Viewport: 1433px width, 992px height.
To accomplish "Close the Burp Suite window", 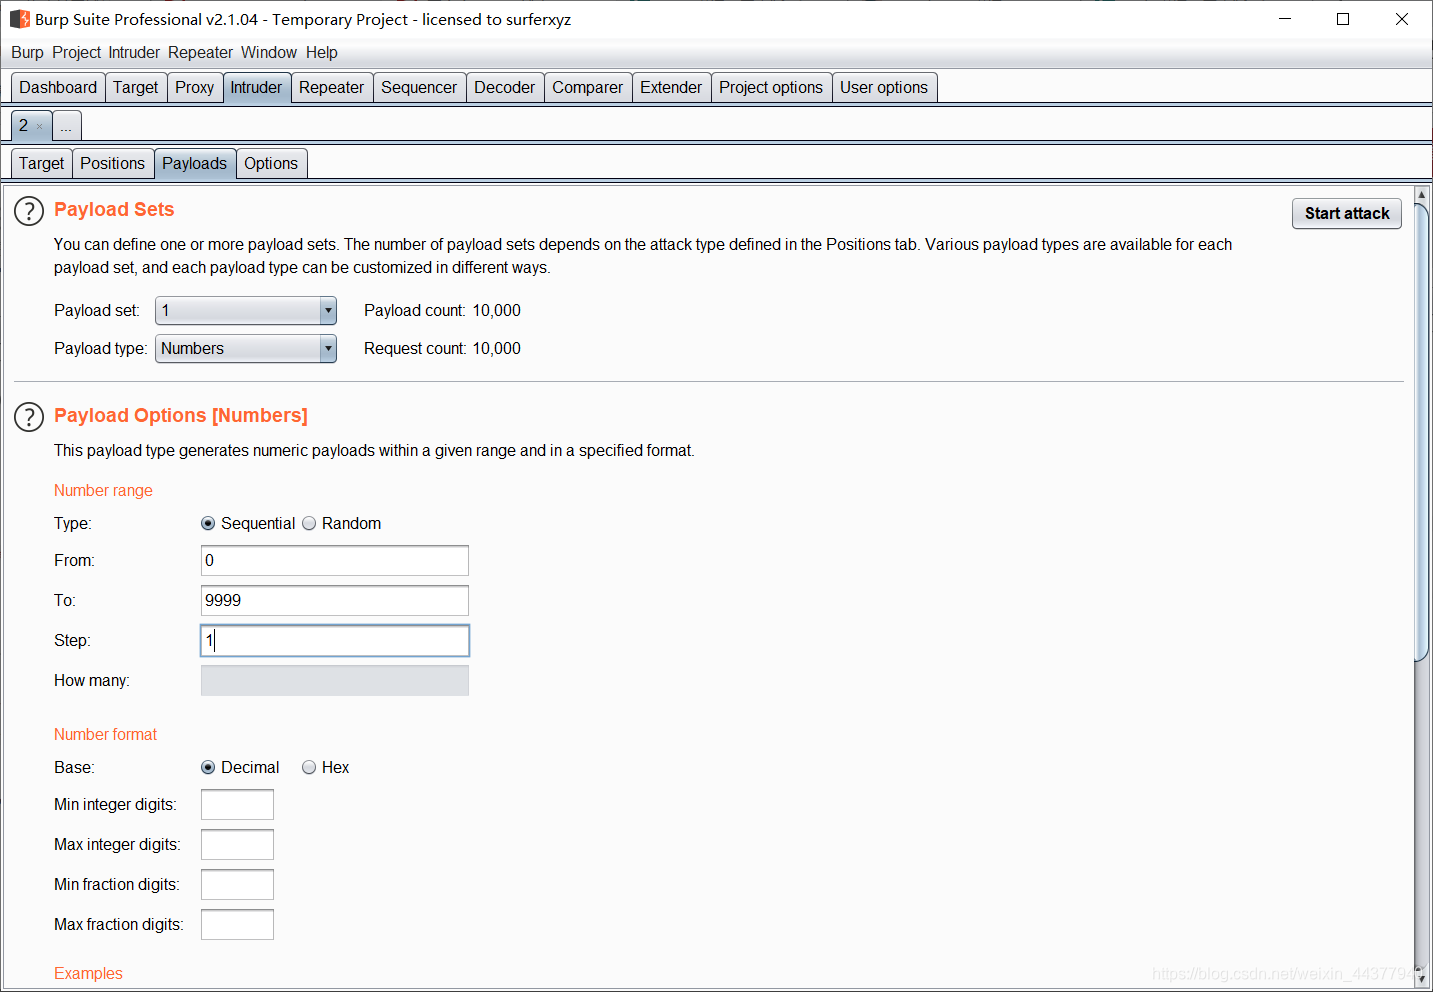I will [1402, 19].
